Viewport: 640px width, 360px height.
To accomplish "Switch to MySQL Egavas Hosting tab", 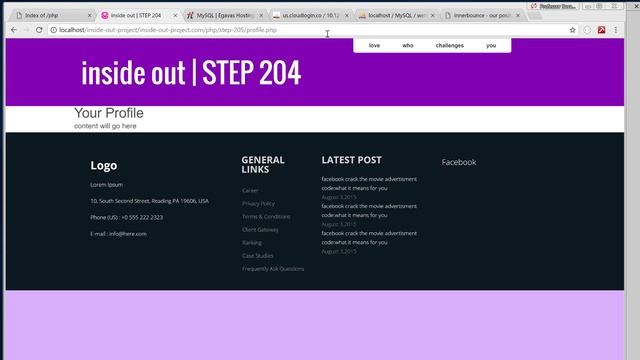I will pyautogui.click(x=224, y=15).
